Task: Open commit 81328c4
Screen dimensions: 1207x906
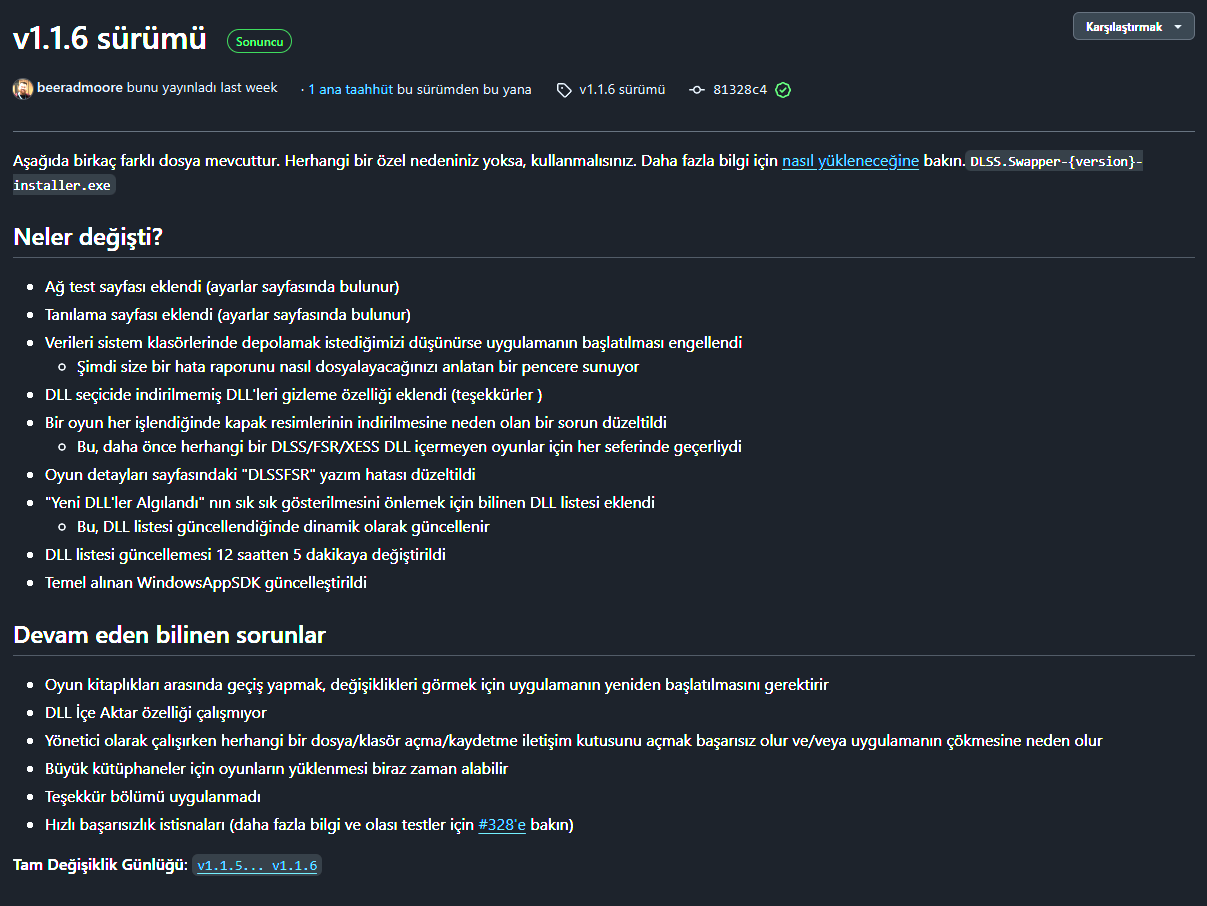Action: point(740,89)
